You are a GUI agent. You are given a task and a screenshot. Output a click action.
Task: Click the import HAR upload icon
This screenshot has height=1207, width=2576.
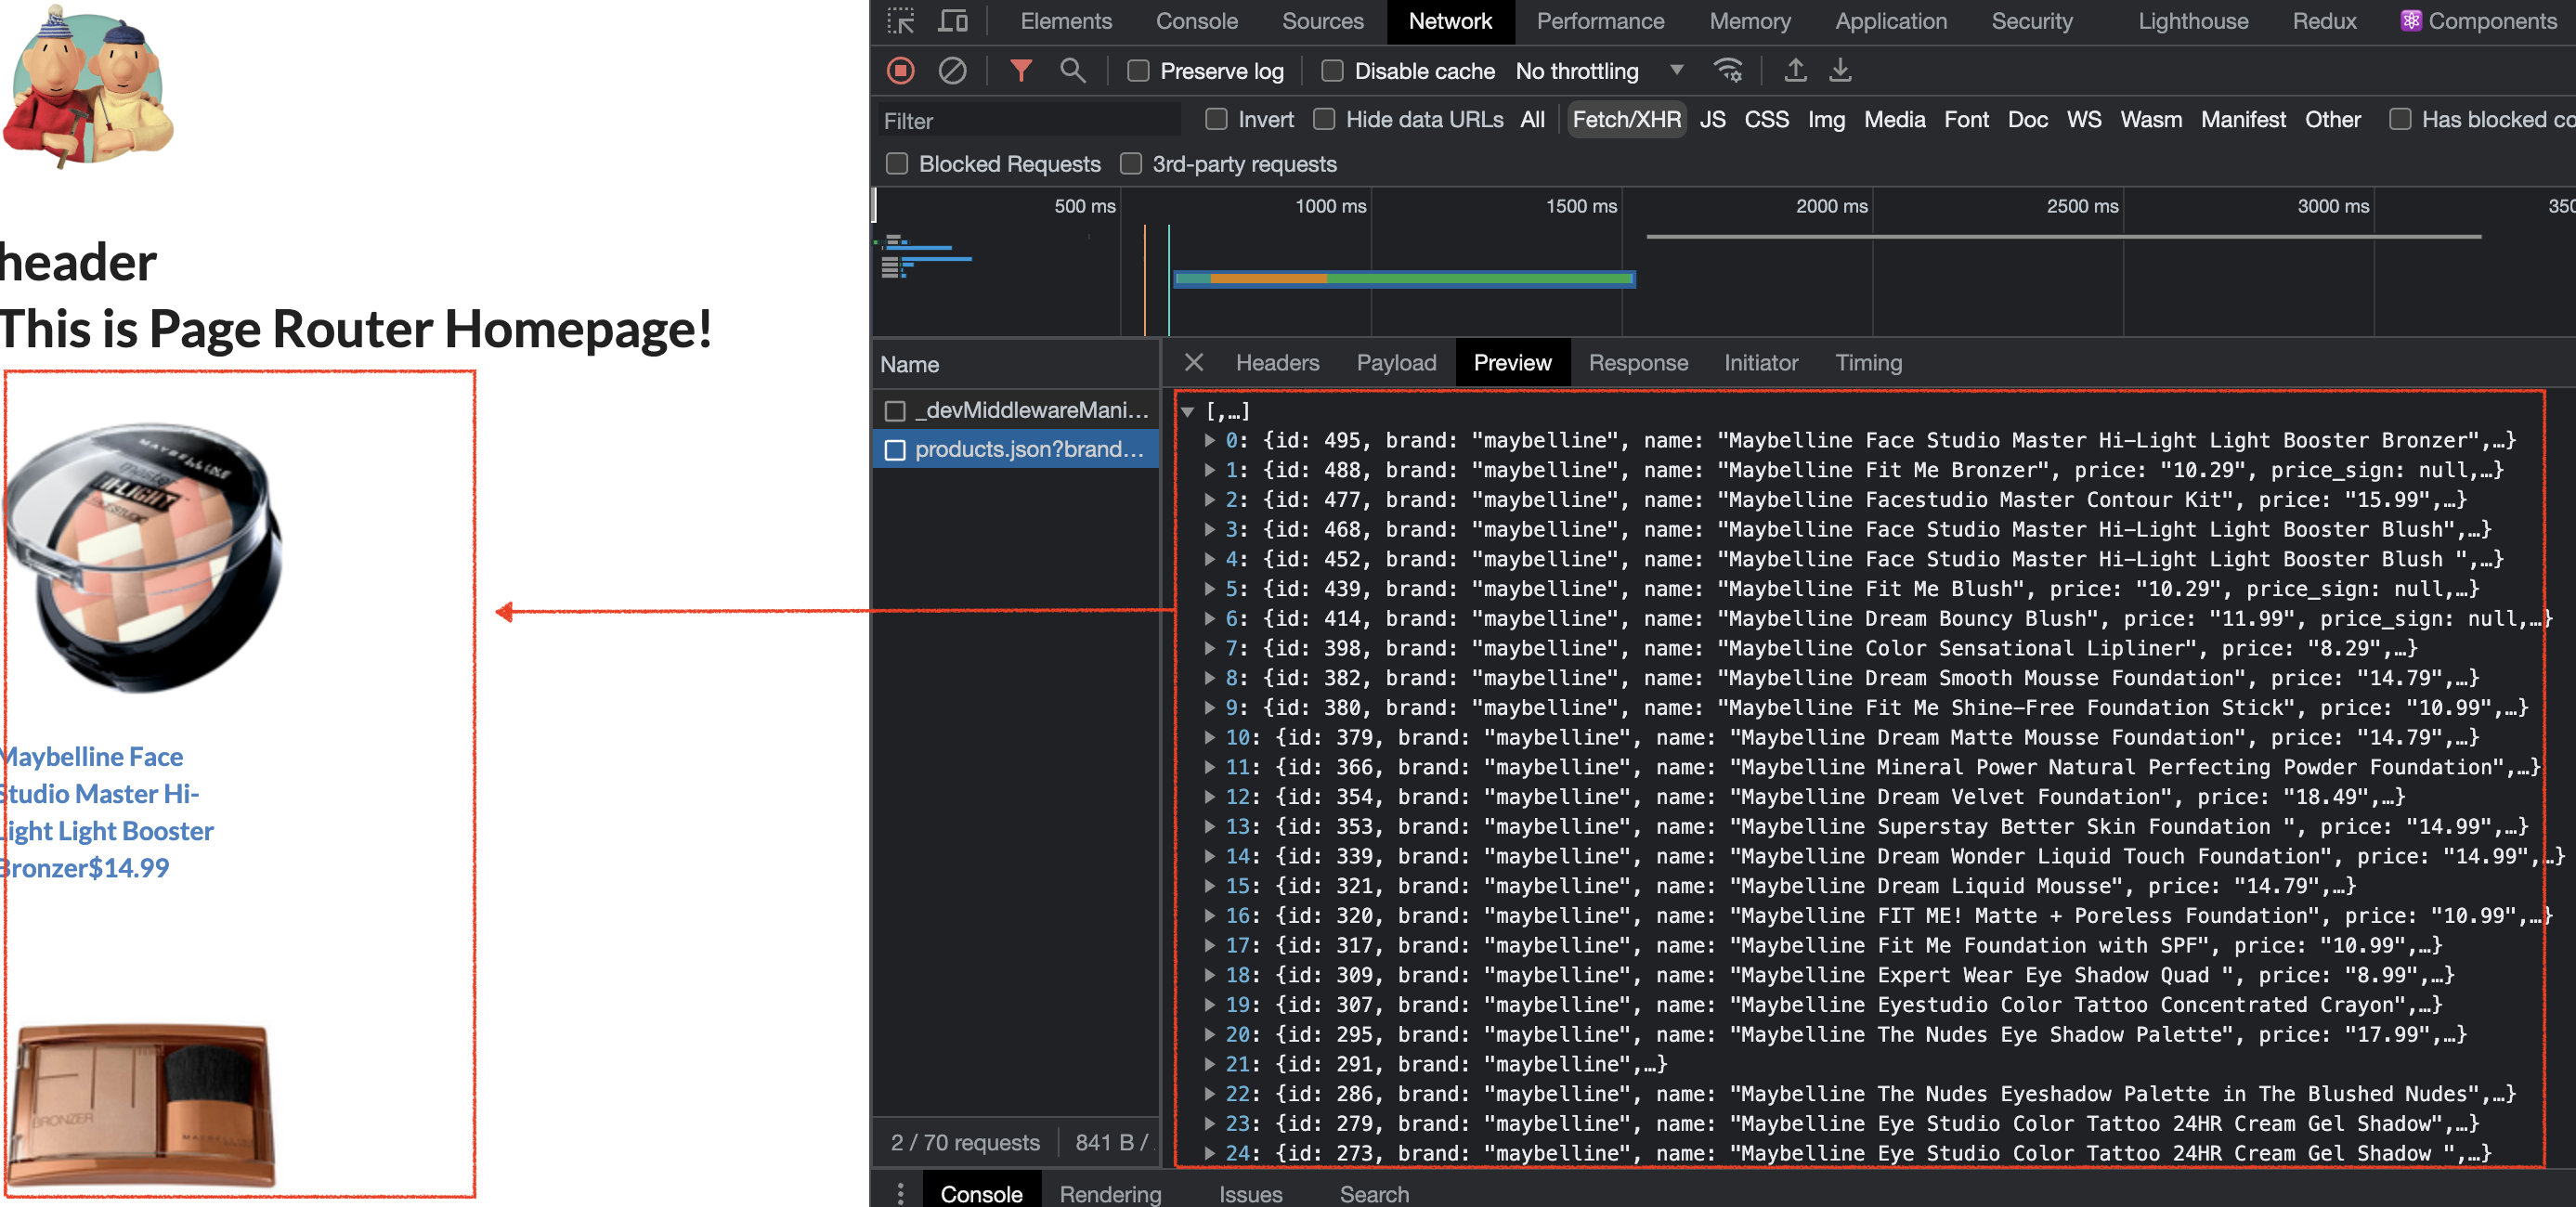(1795, 70)
